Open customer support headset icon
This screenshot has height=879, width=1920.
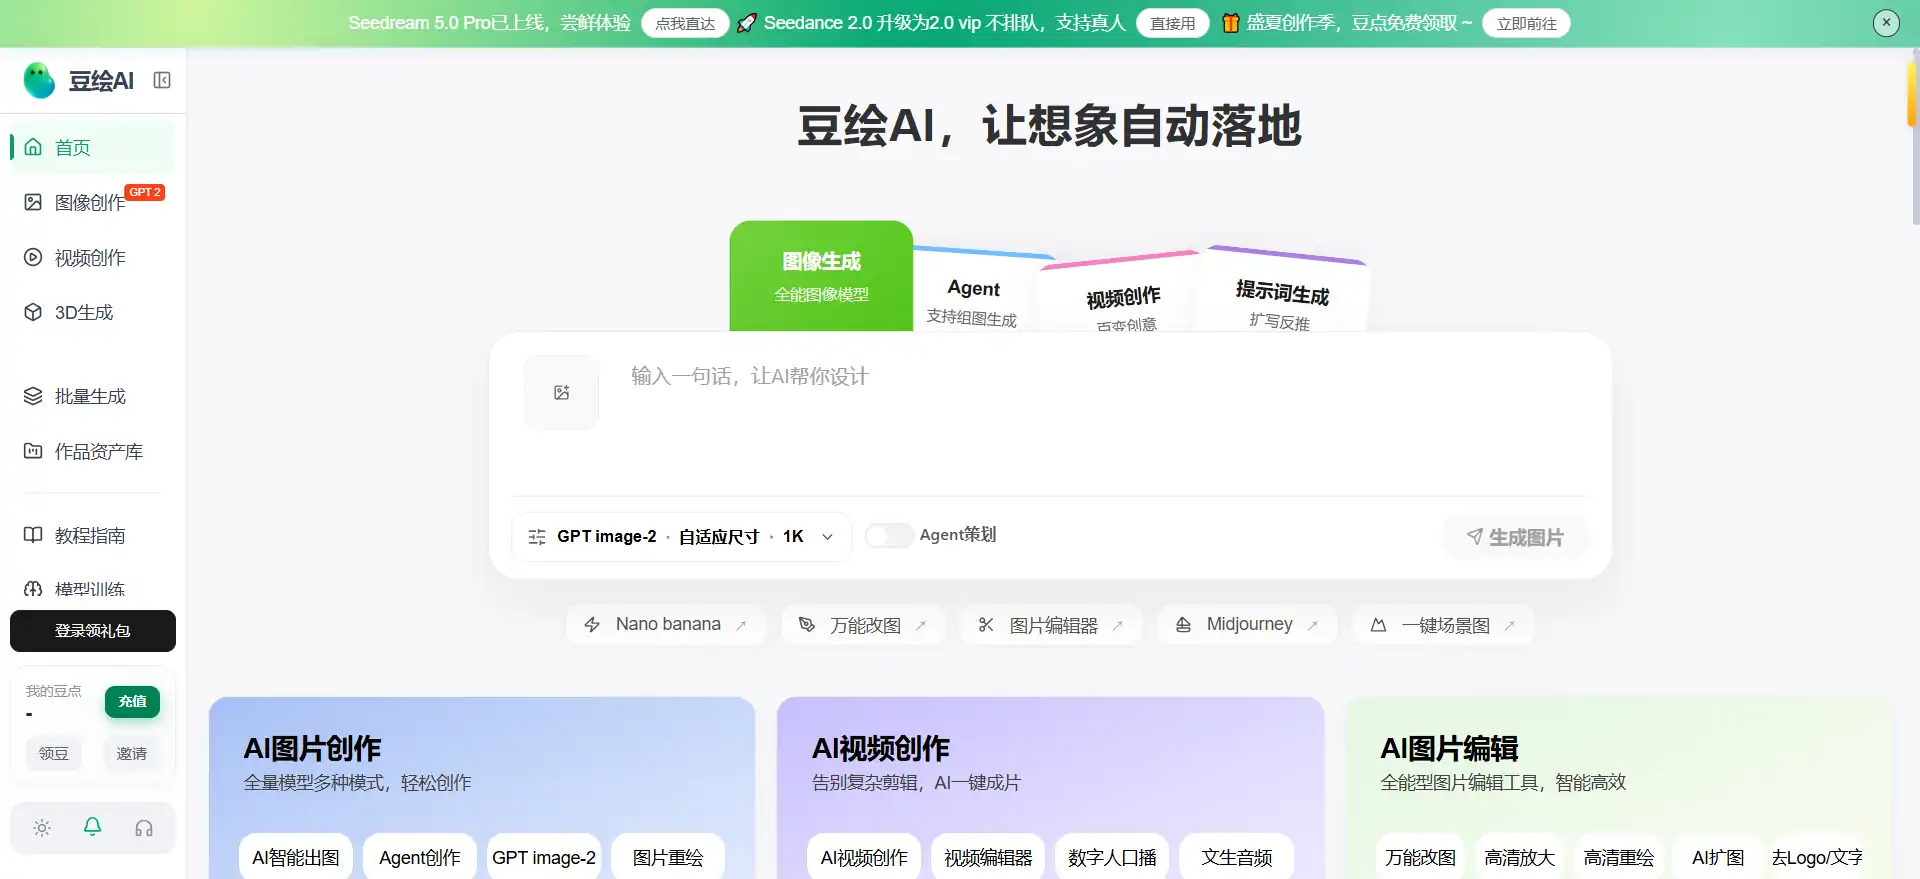144,828
